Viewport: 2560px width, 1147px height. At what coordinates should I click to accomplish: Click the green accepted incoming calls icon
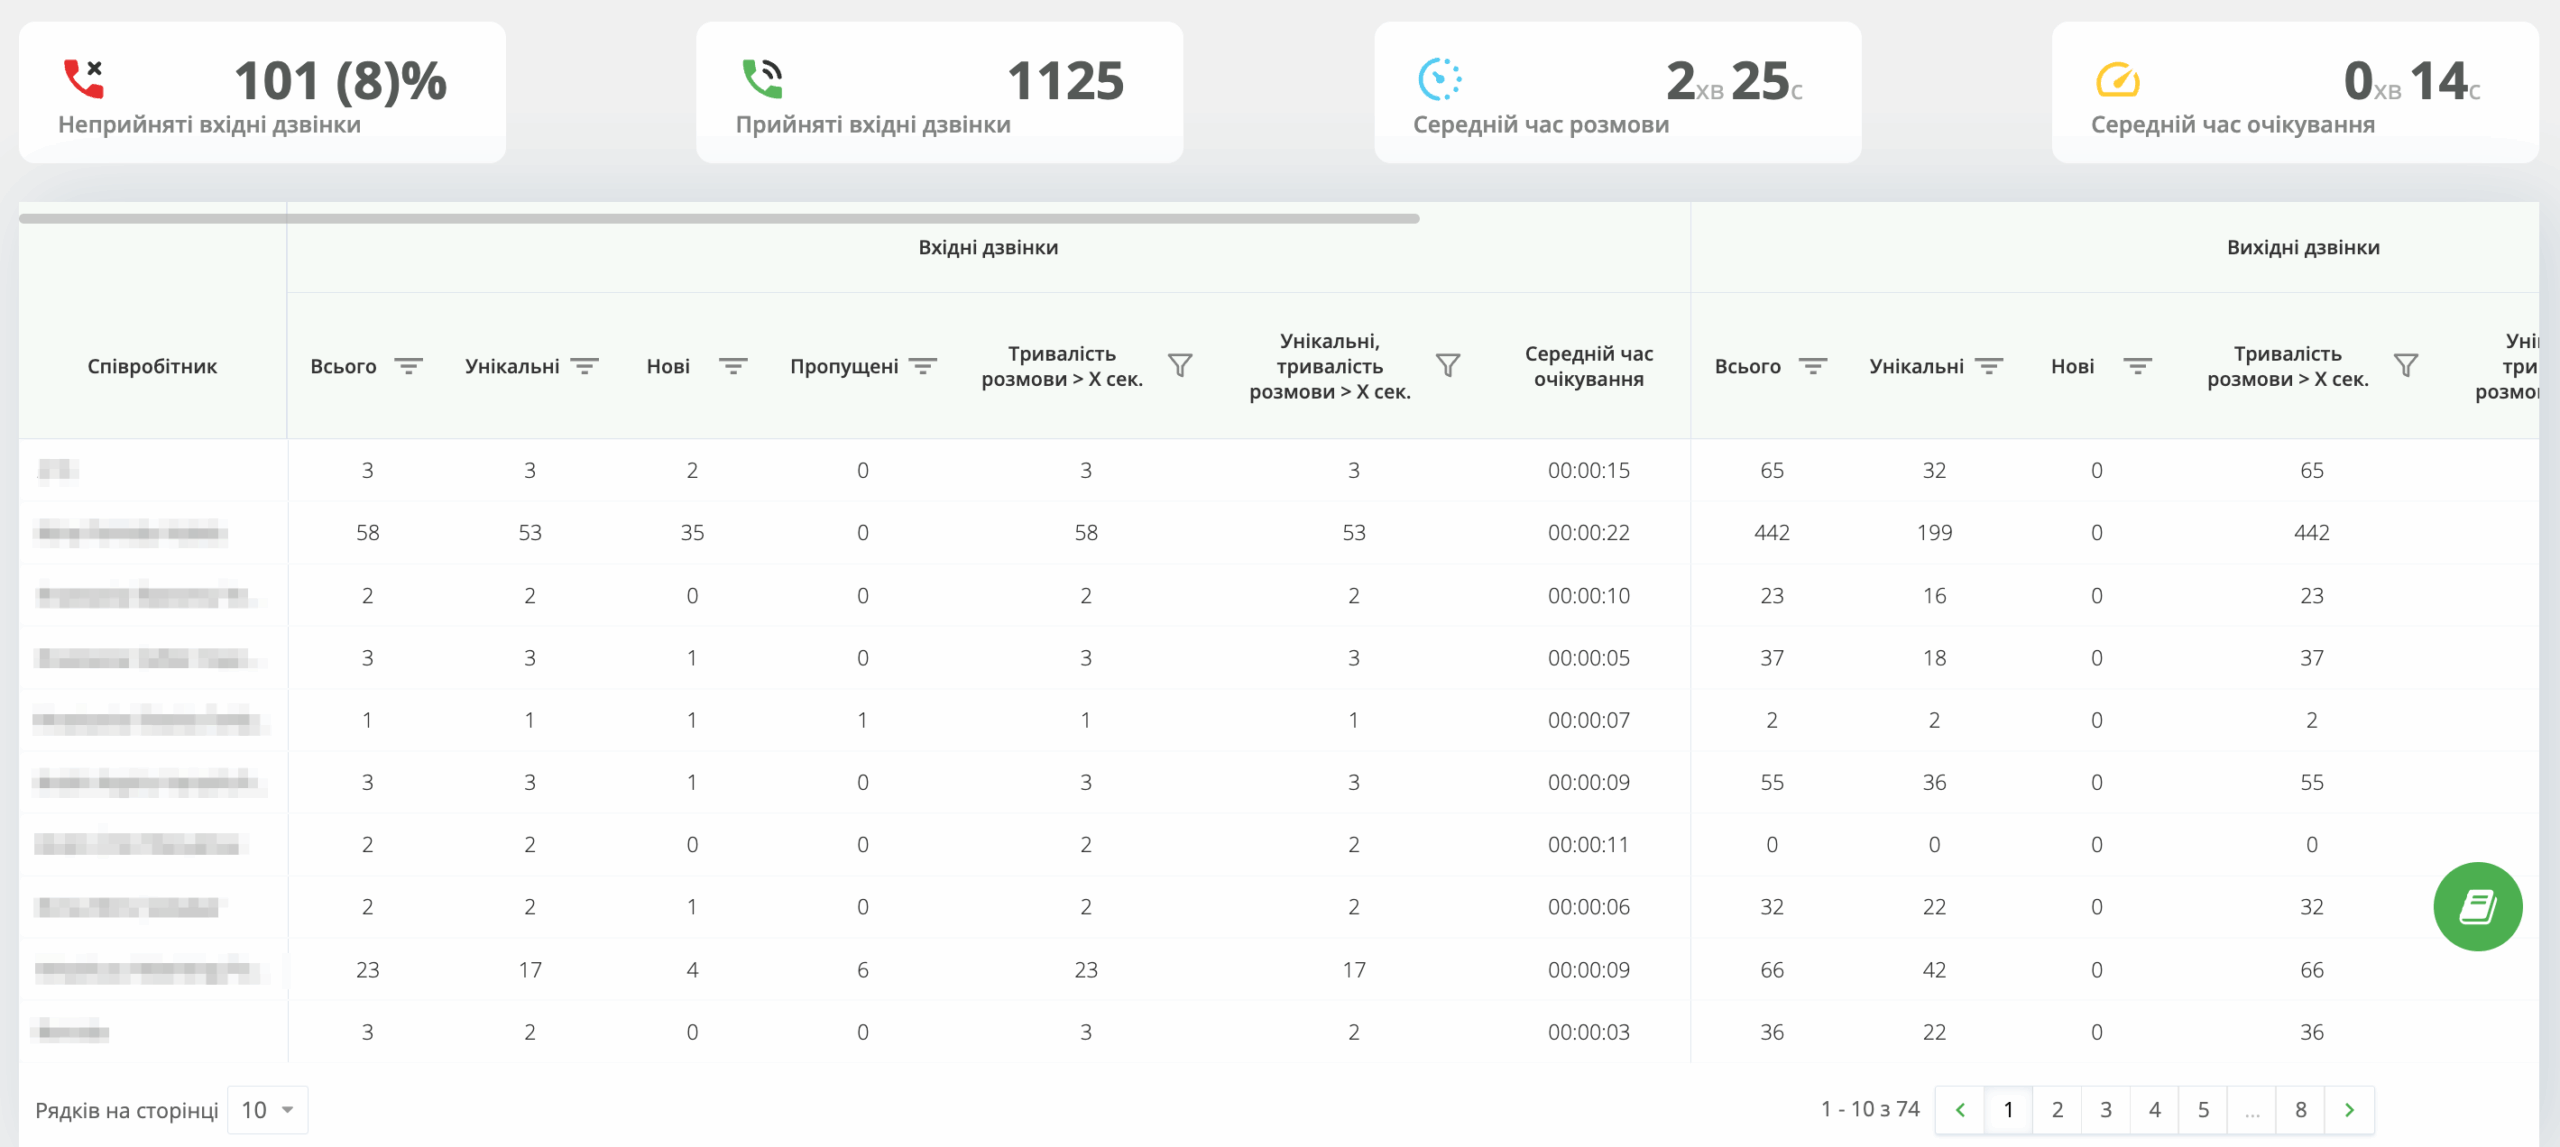(762, 79)
